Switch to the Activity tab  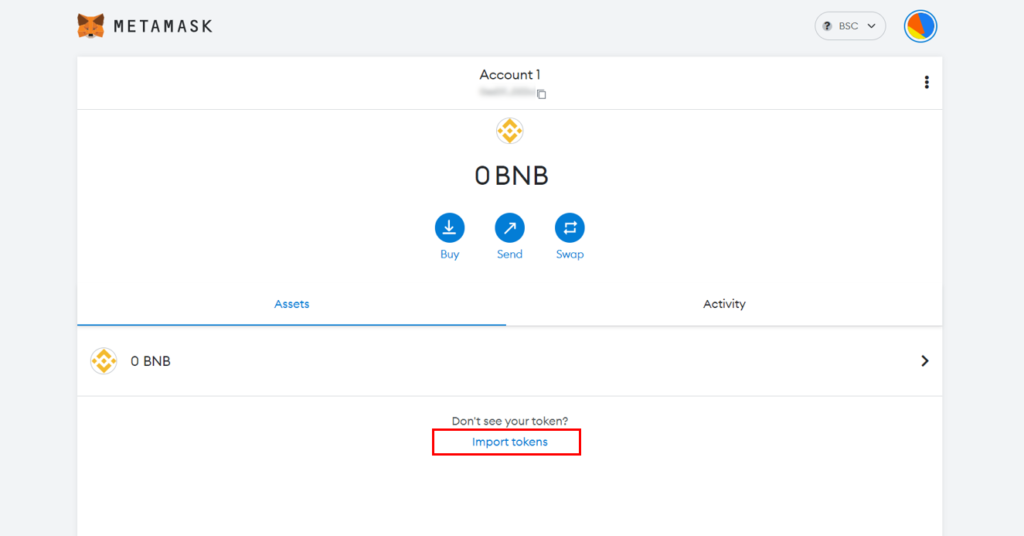[724, 304]
